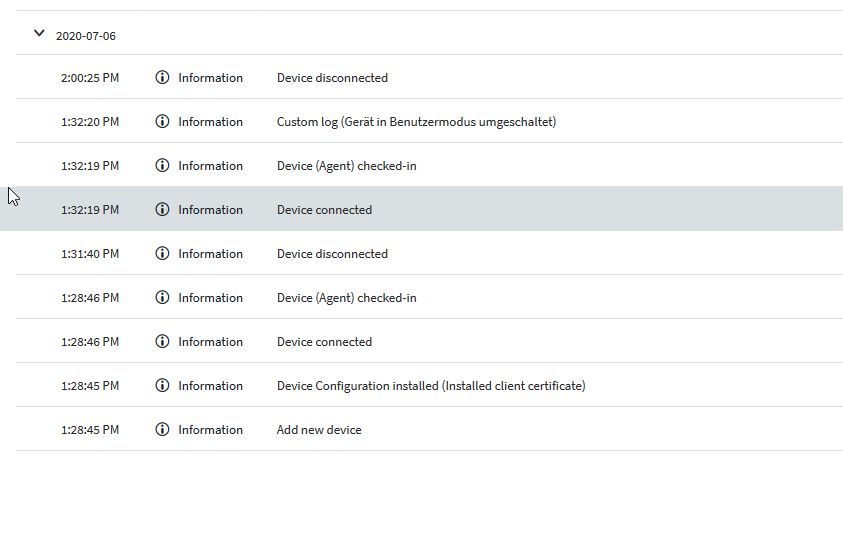This screenshot has width=843, height=535.
Task: Click the 2:00:25 PM timestamp
Action: [x=90, y=78]
